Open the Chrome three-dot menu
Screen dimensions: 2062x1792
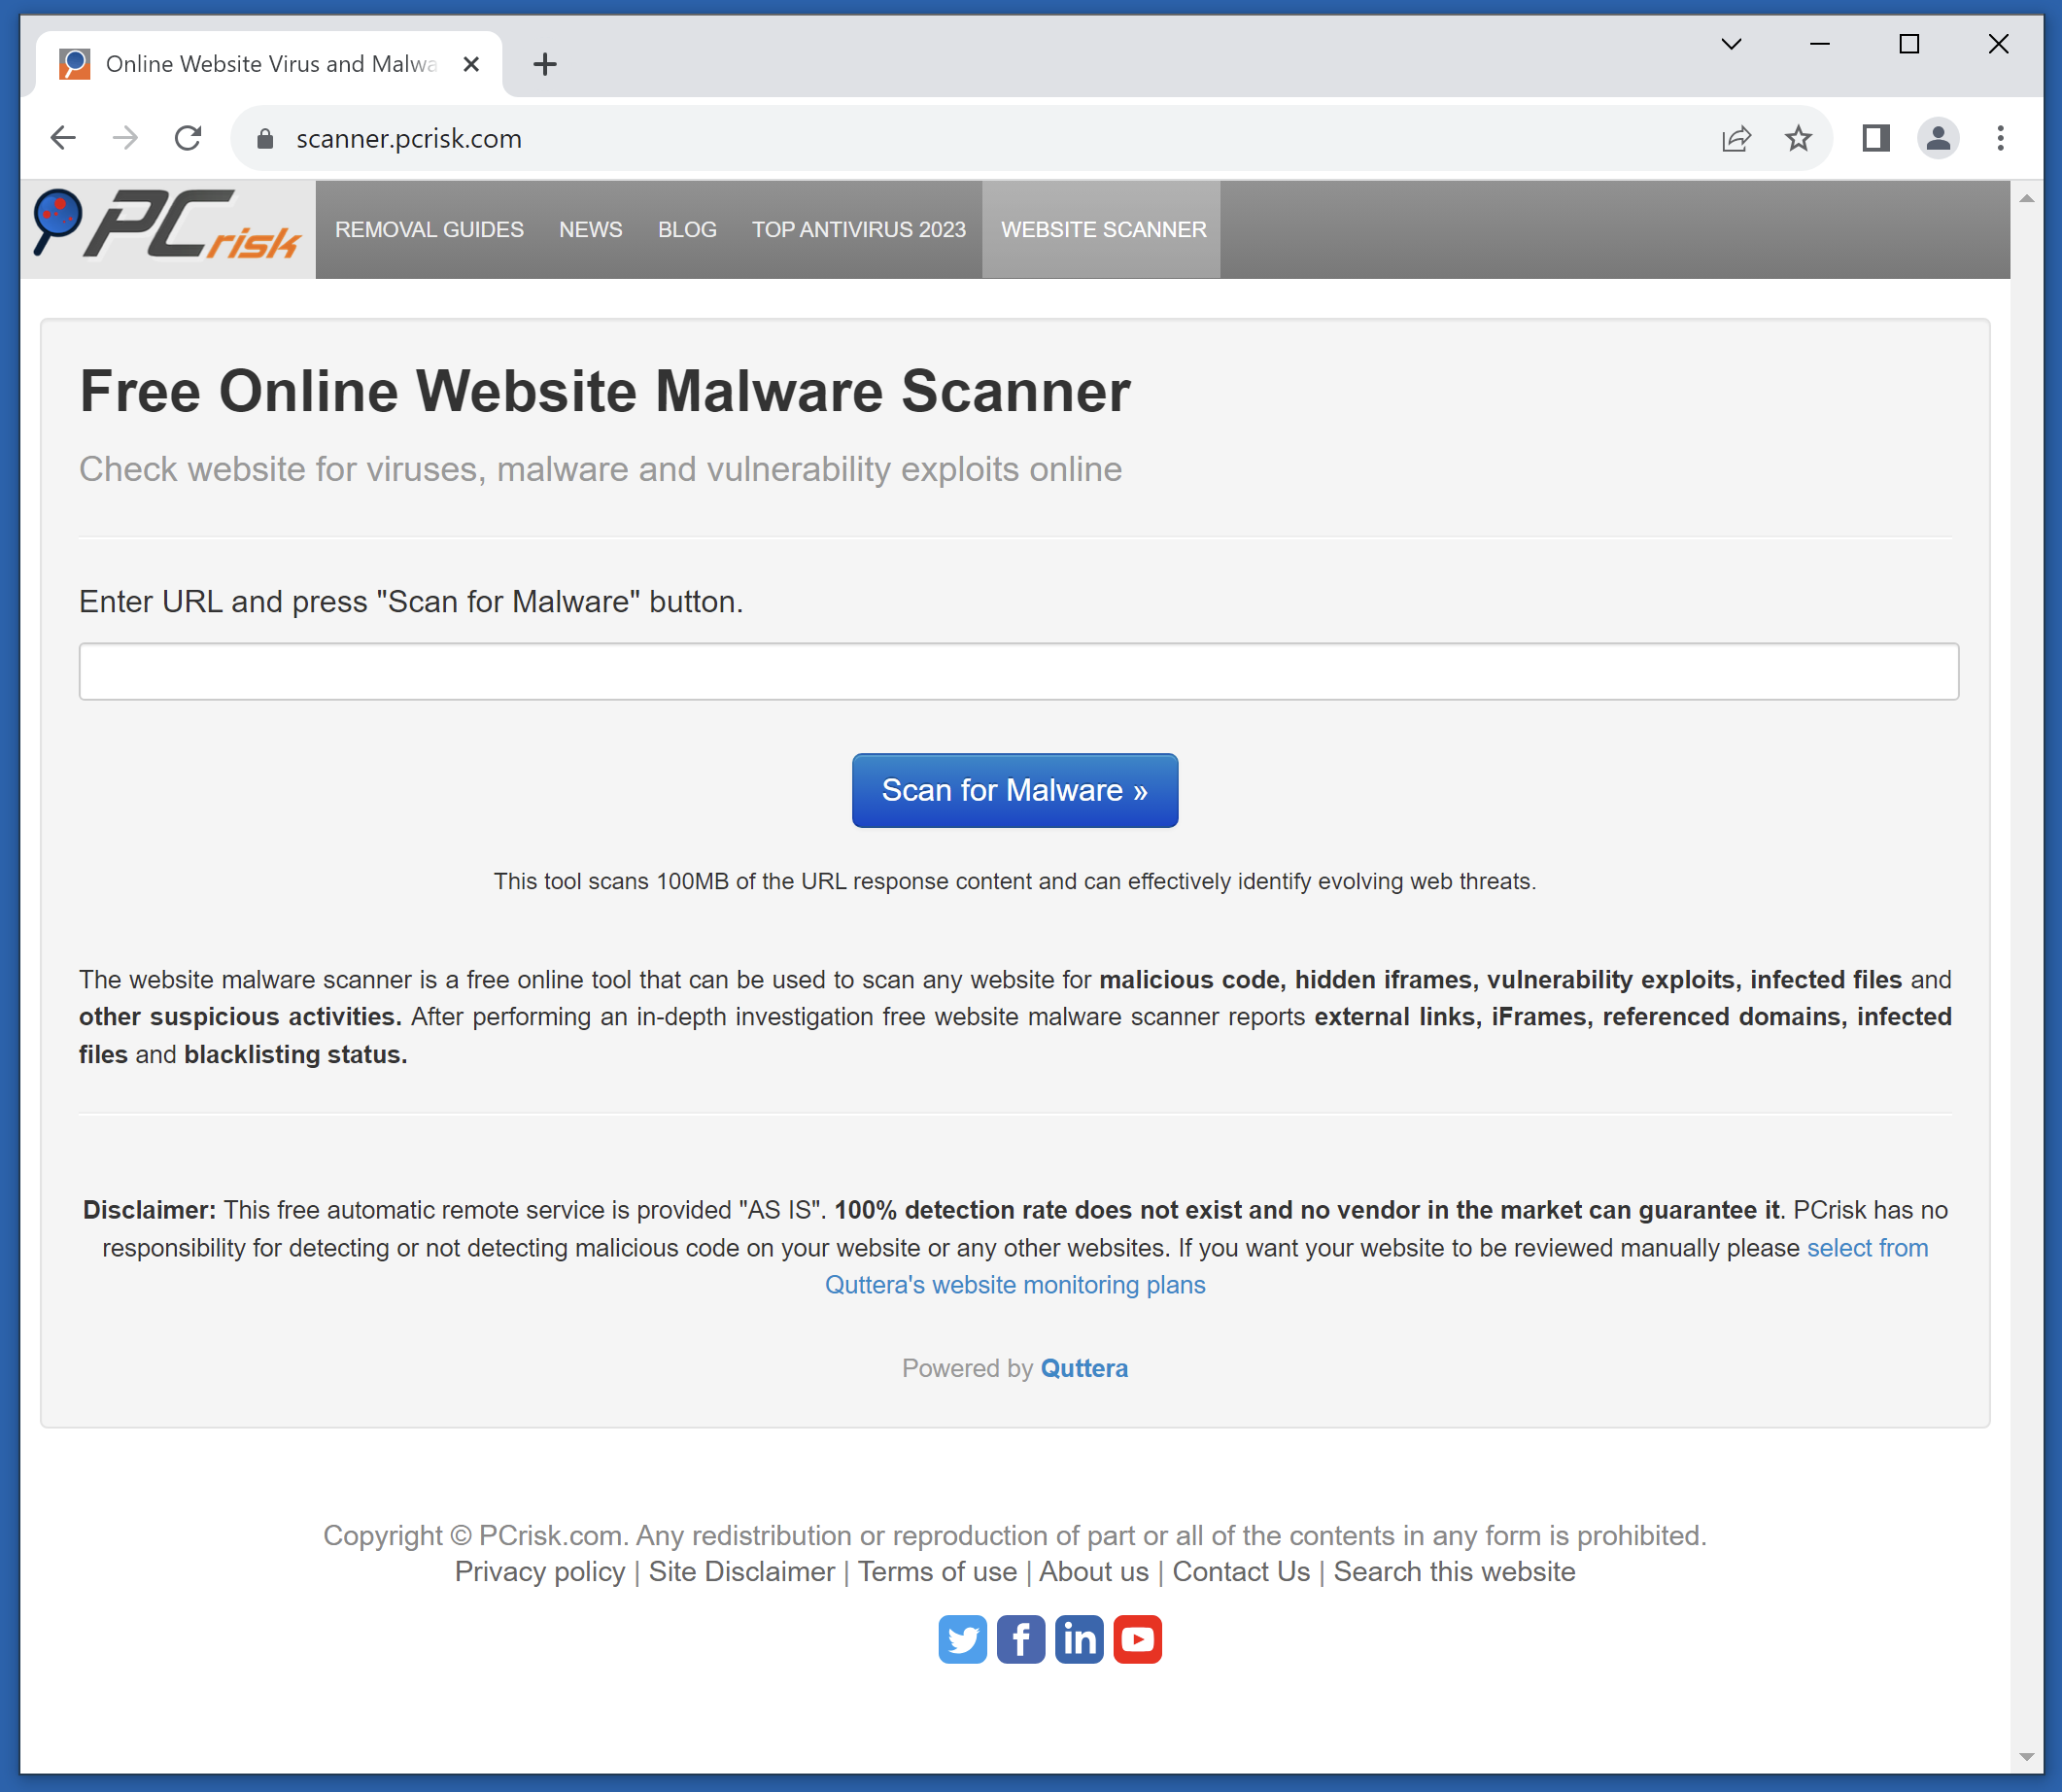click(2000, 138)
